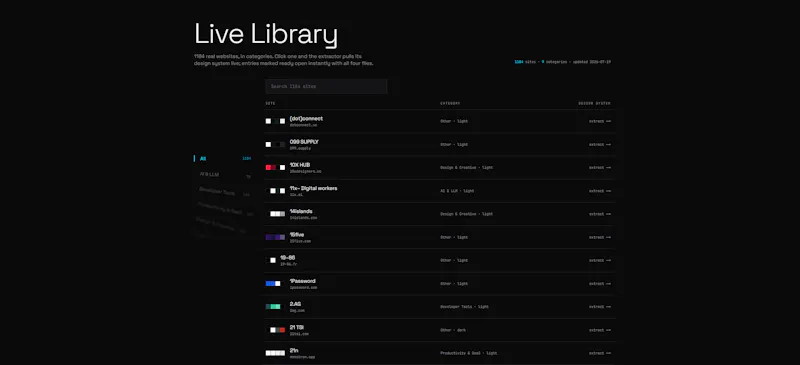Click extract for 14islands
The image size is (800, 365).
point(600,214)
